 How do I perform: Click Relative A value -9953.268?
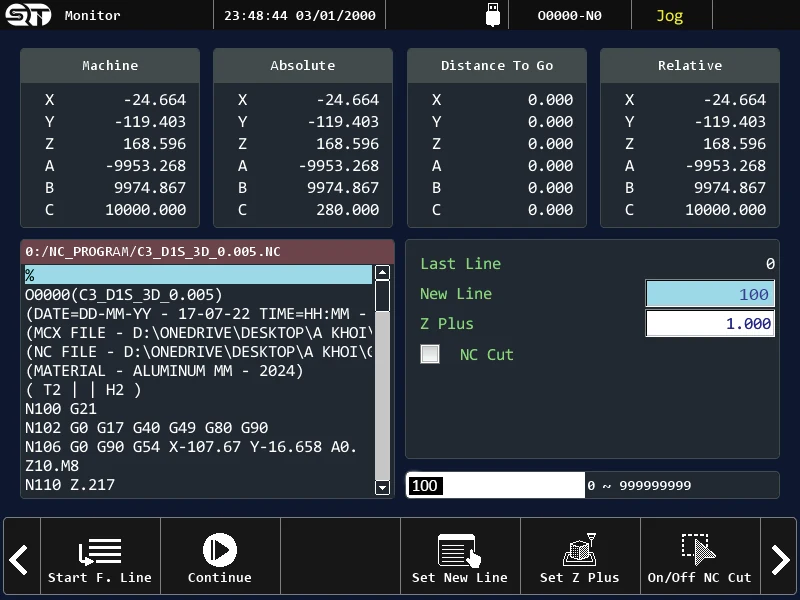(x=726, y=166)
